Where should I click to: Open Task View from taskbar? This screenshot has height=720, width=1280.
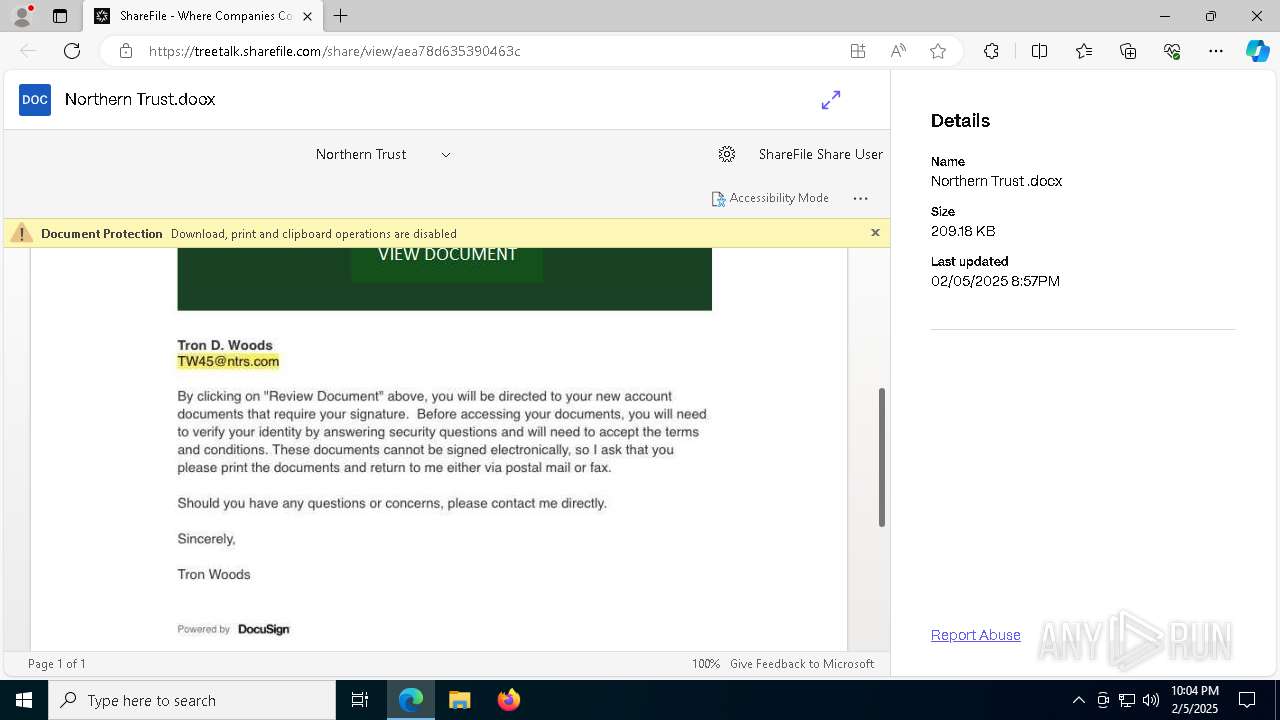tap(360, 700)
